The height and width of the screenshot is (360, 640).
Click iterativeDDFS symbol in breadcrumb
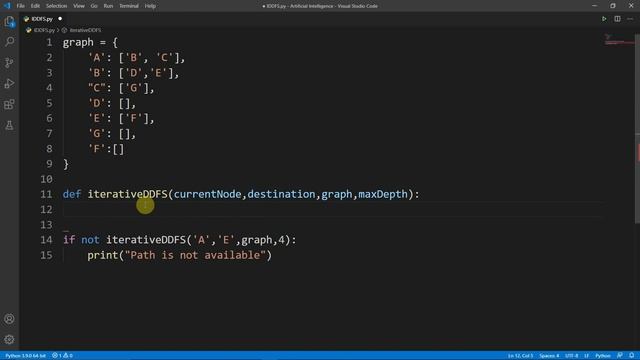click(x=85, y=30)
